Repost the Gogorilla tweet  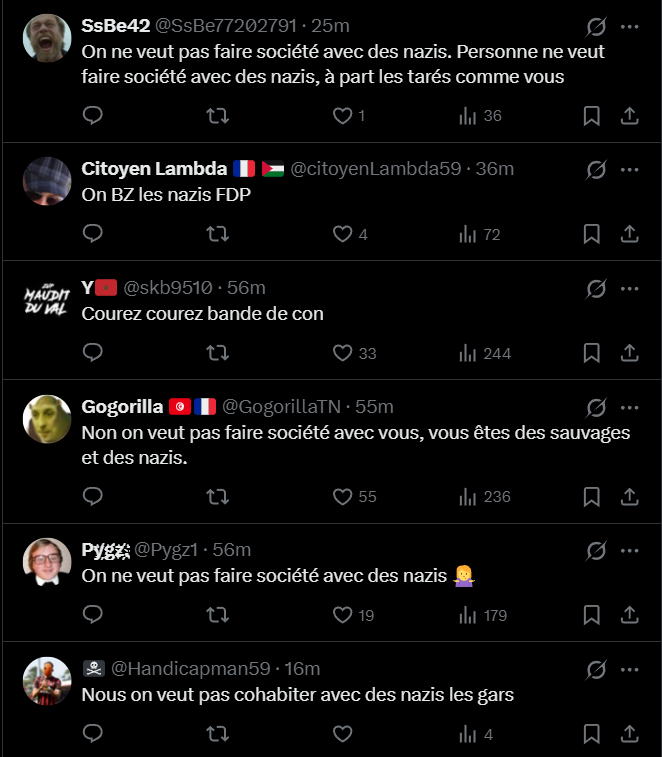(217, 497)
